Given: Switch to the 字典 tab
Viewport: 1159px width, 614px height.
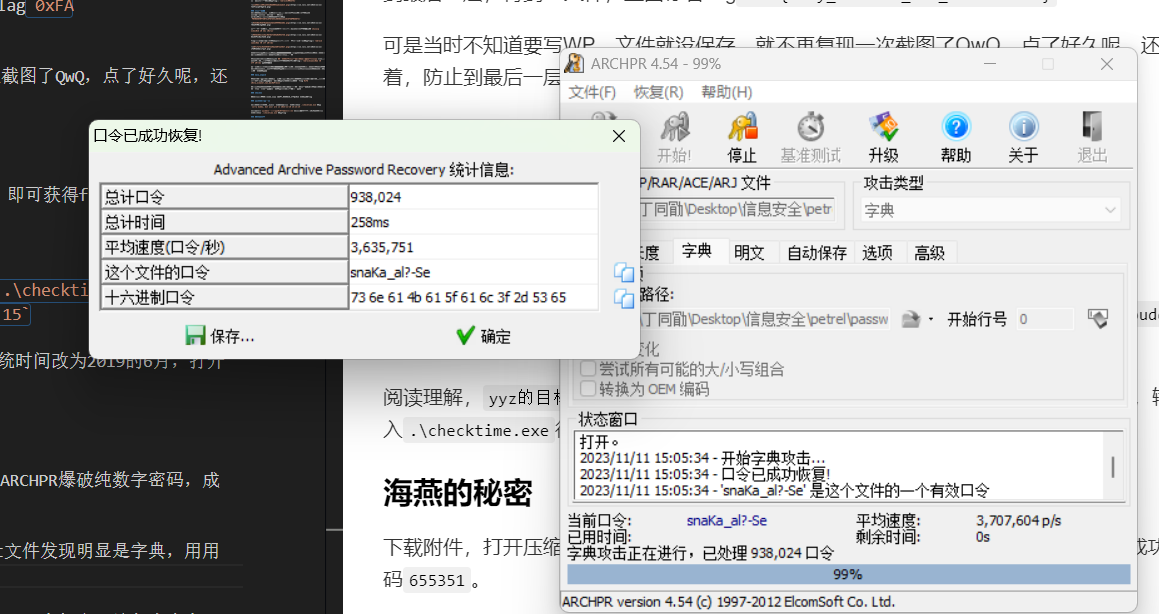Looking at the screenshot, I should click(696, 252).
